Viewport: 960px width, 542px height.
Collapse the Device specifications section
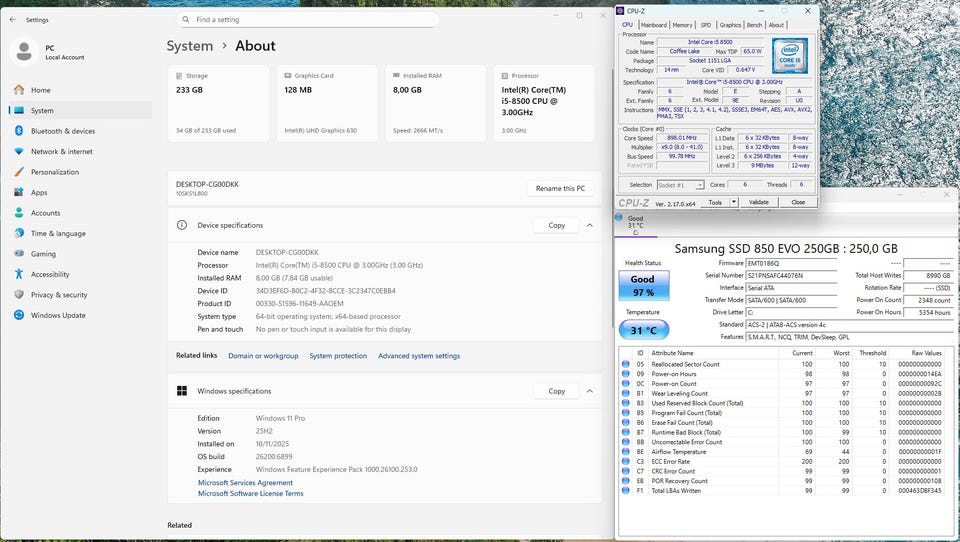coord(590,225)
